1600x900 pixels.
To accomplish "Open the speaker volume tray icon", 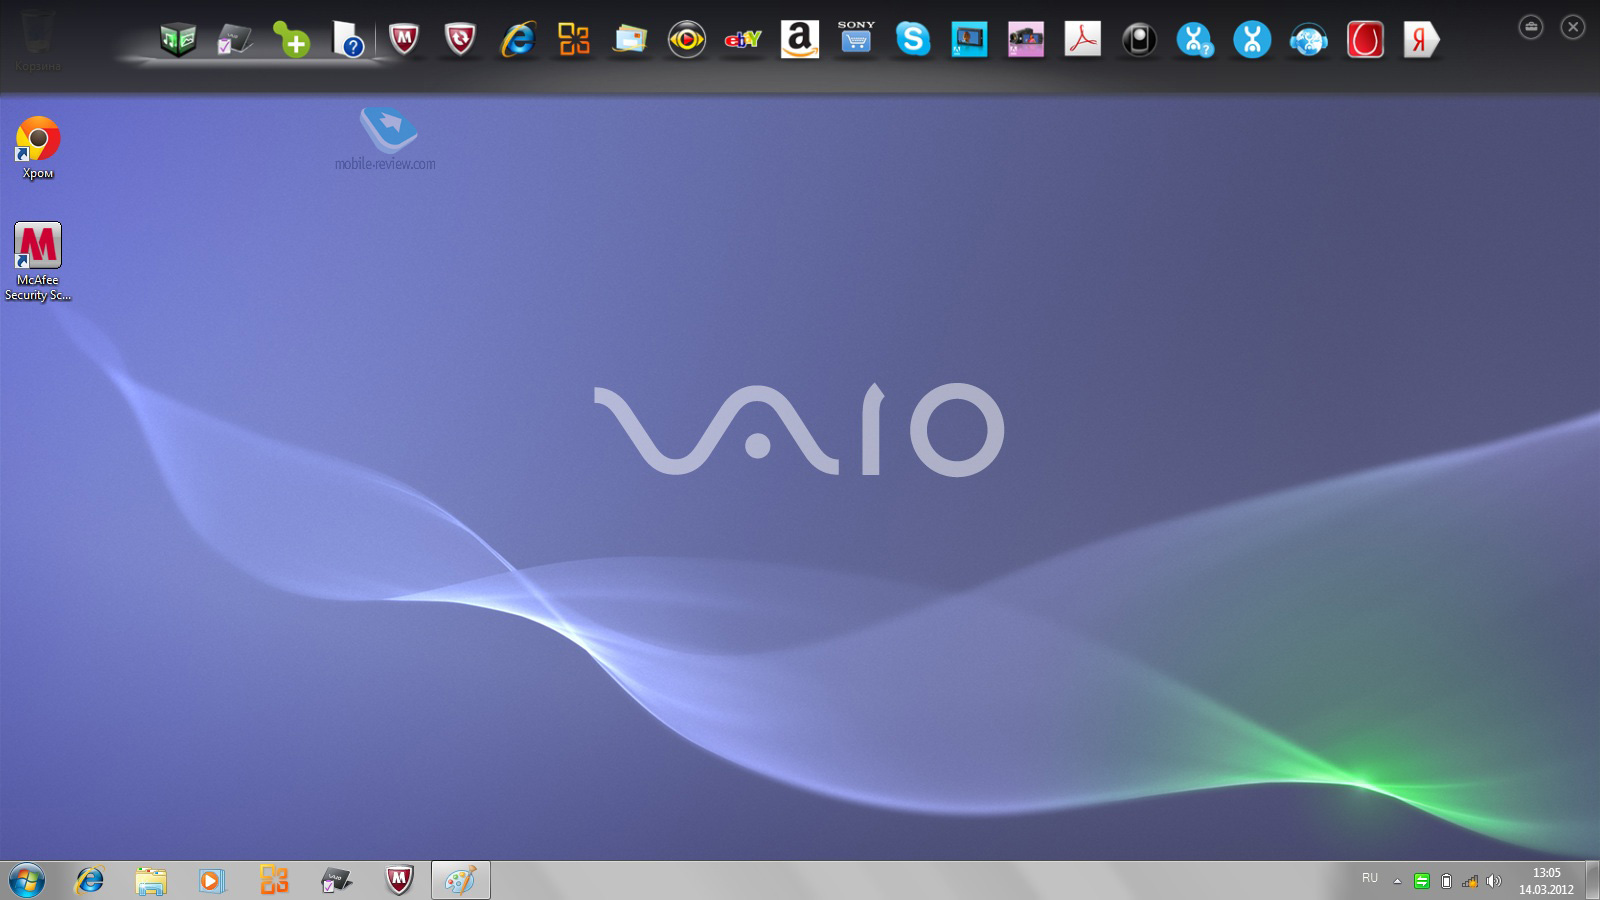I will tap(1493, 881).
